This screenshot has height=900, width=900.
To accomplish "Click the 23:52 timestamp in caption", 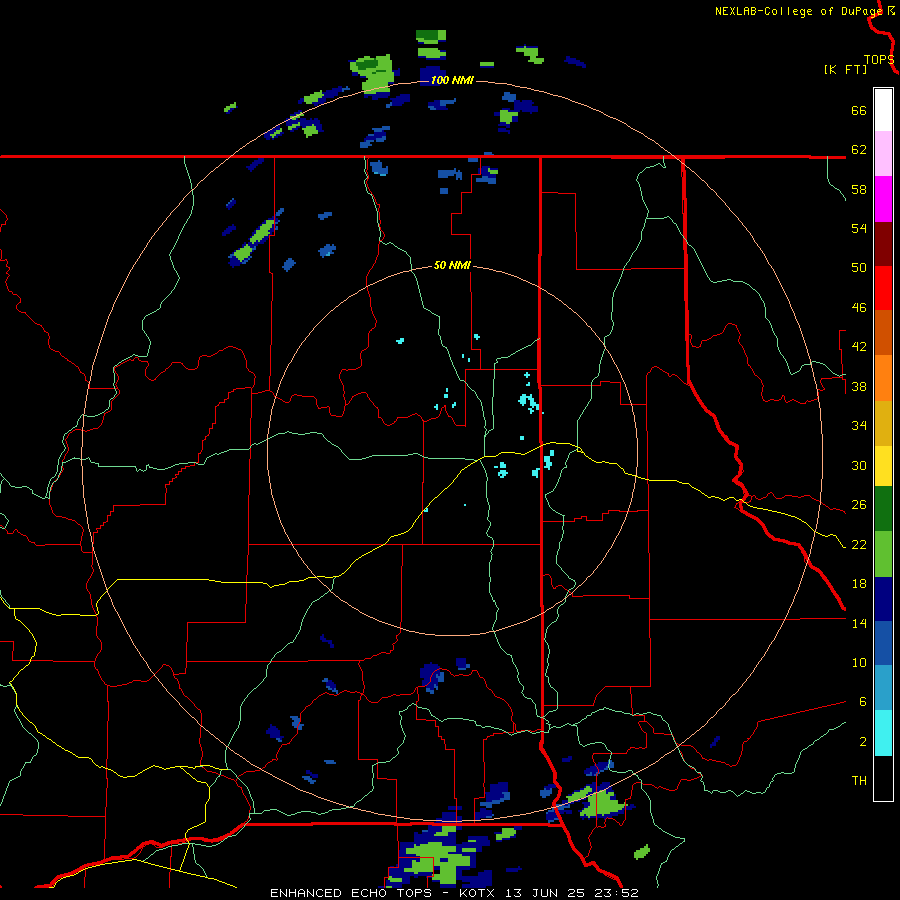I will [617, 893].
